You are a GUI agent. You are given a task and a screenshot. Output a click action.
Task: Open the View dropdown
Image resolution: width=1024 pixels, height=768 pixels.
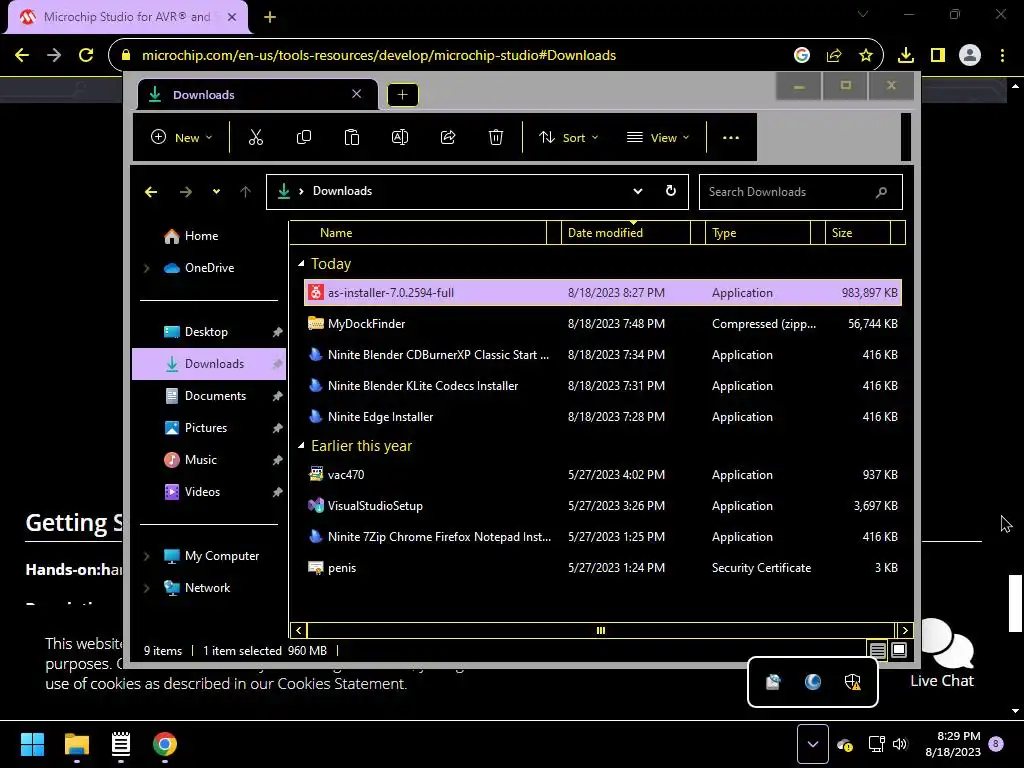pos(658,137)
